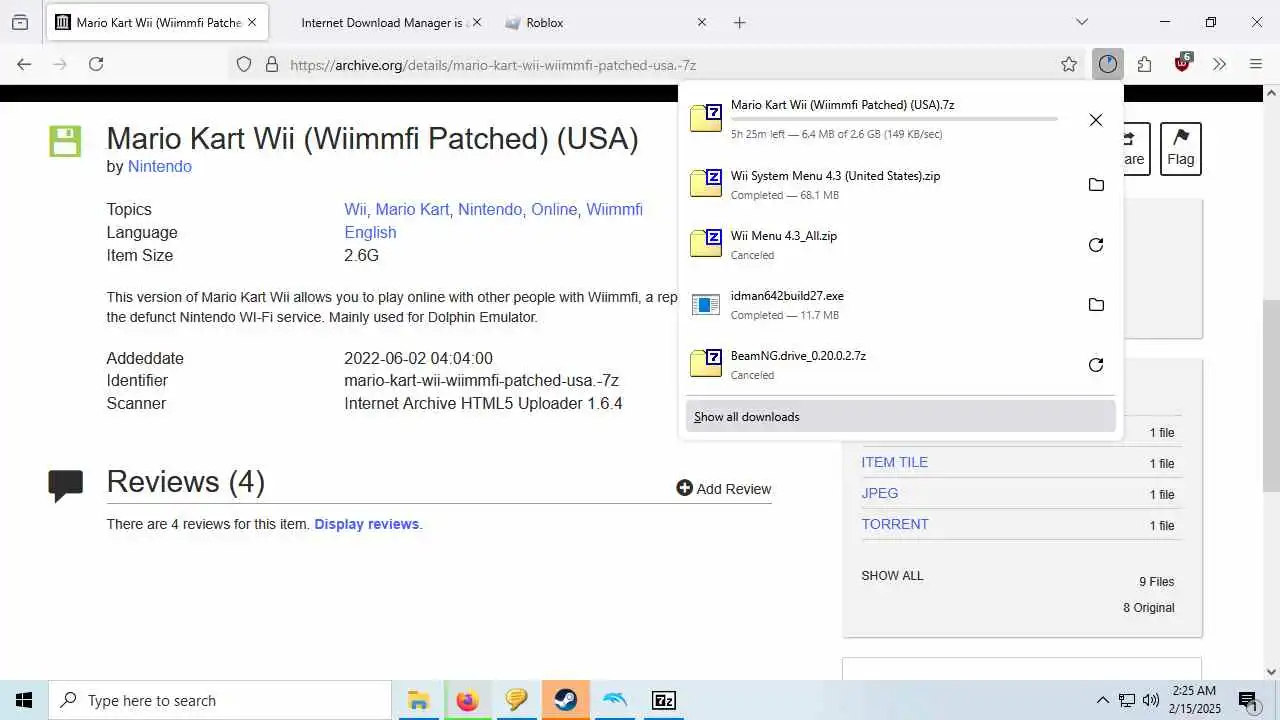Screen dimensions: 1280x720
Task: Open the Firefox hamburger application menu
Action: pos(1256,64)
